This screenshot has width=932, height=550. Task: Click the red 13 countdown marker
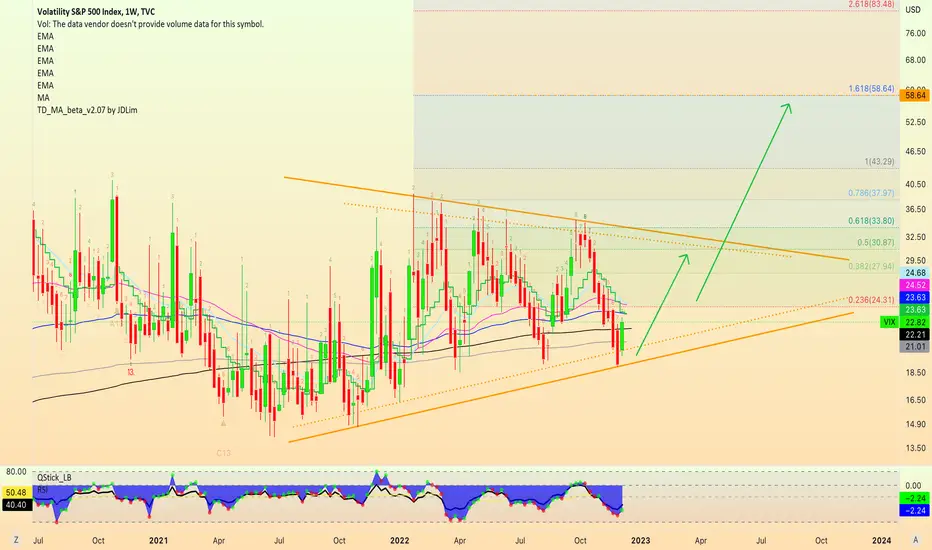coord(130,372)
